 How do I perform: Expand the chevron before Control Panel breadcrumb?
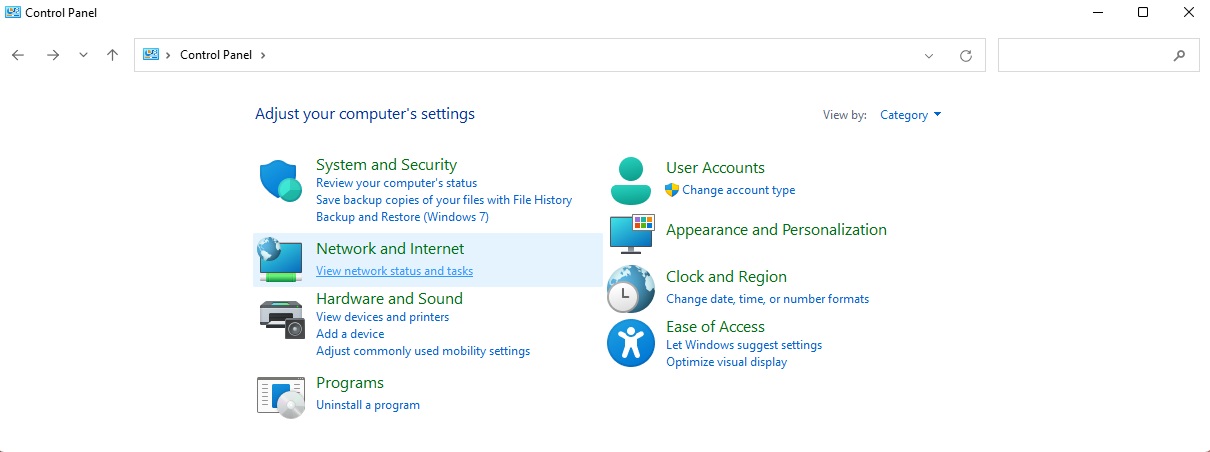tap(168, 55)
